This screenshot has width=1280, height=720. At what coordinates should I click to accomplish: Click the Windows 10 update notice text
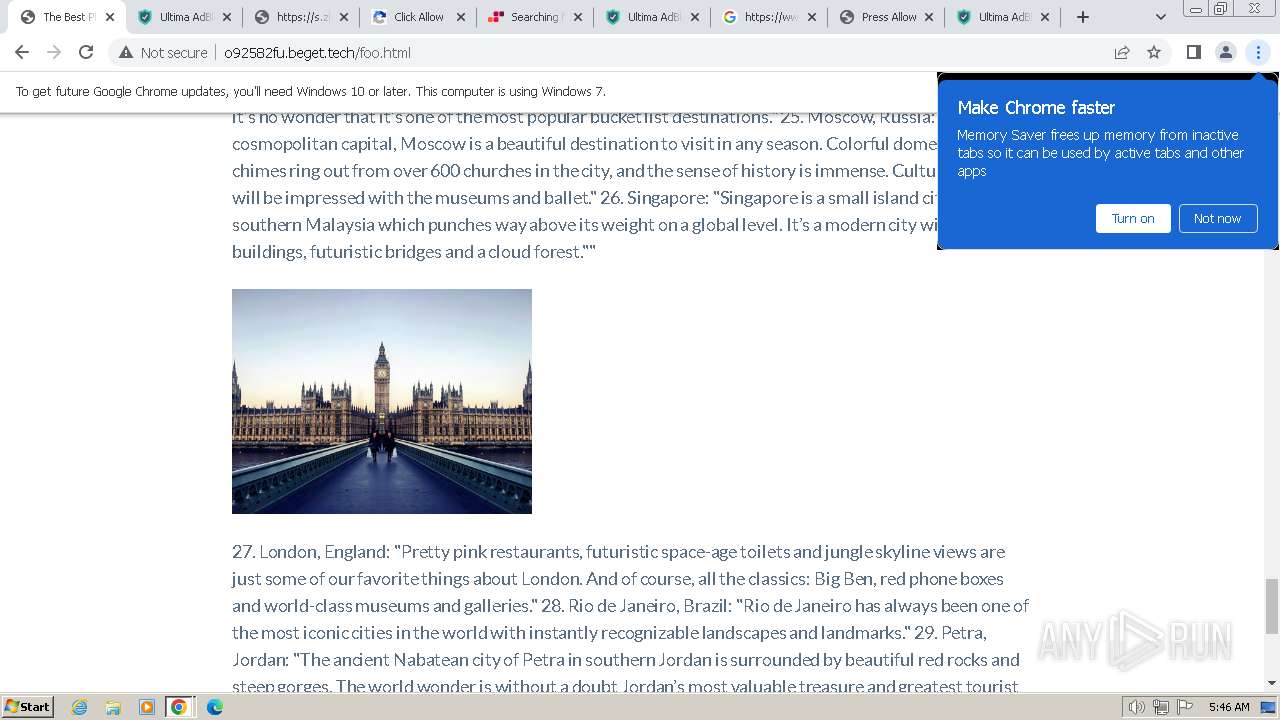click(x=311, y=91)
